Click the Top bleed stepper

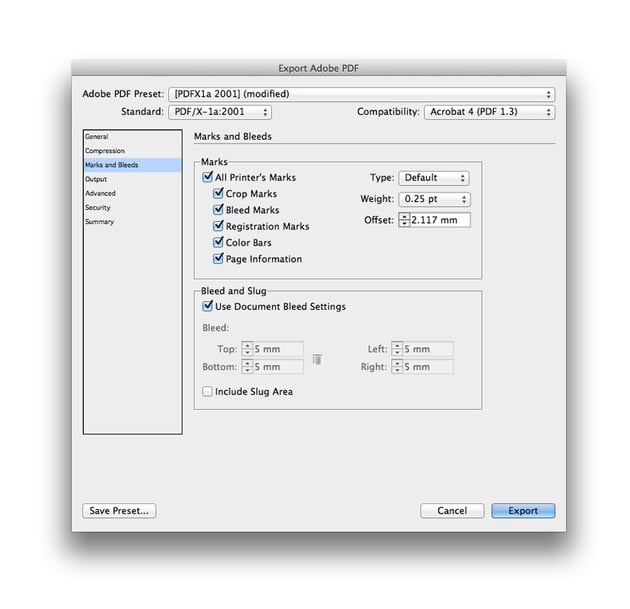click(247, 349)
